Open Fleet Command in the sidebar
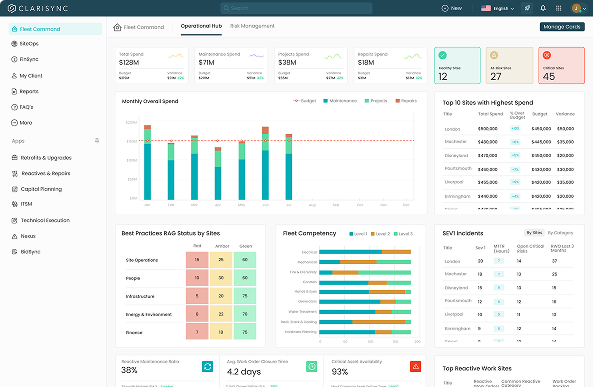Viewport: 593px width, 387px height. tap(55, 29)
